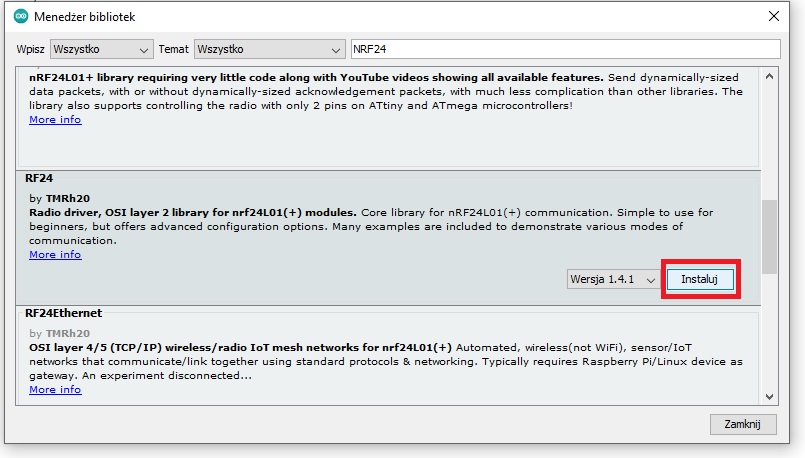This screenshot has height=458, width=805.
Task: Expand the Temat topic filter dropdown
Action: point(269,49)
